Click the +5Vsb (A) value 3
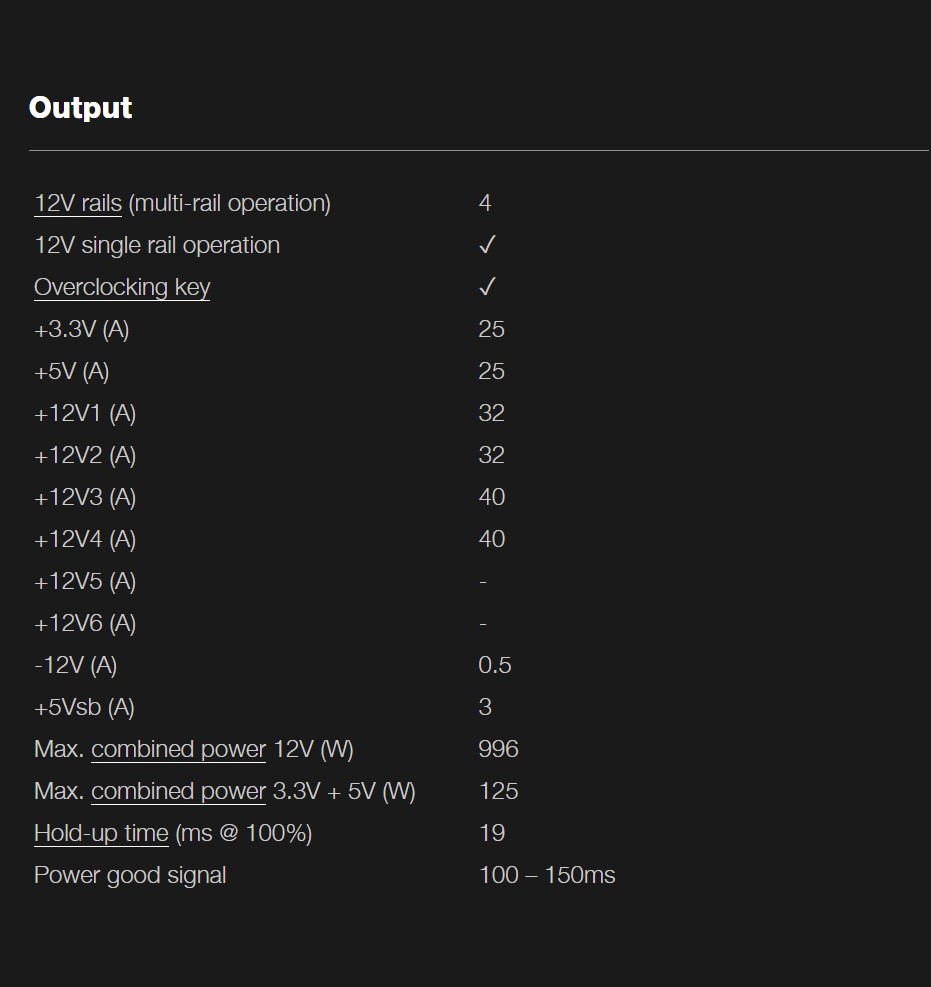 point(485,707)
